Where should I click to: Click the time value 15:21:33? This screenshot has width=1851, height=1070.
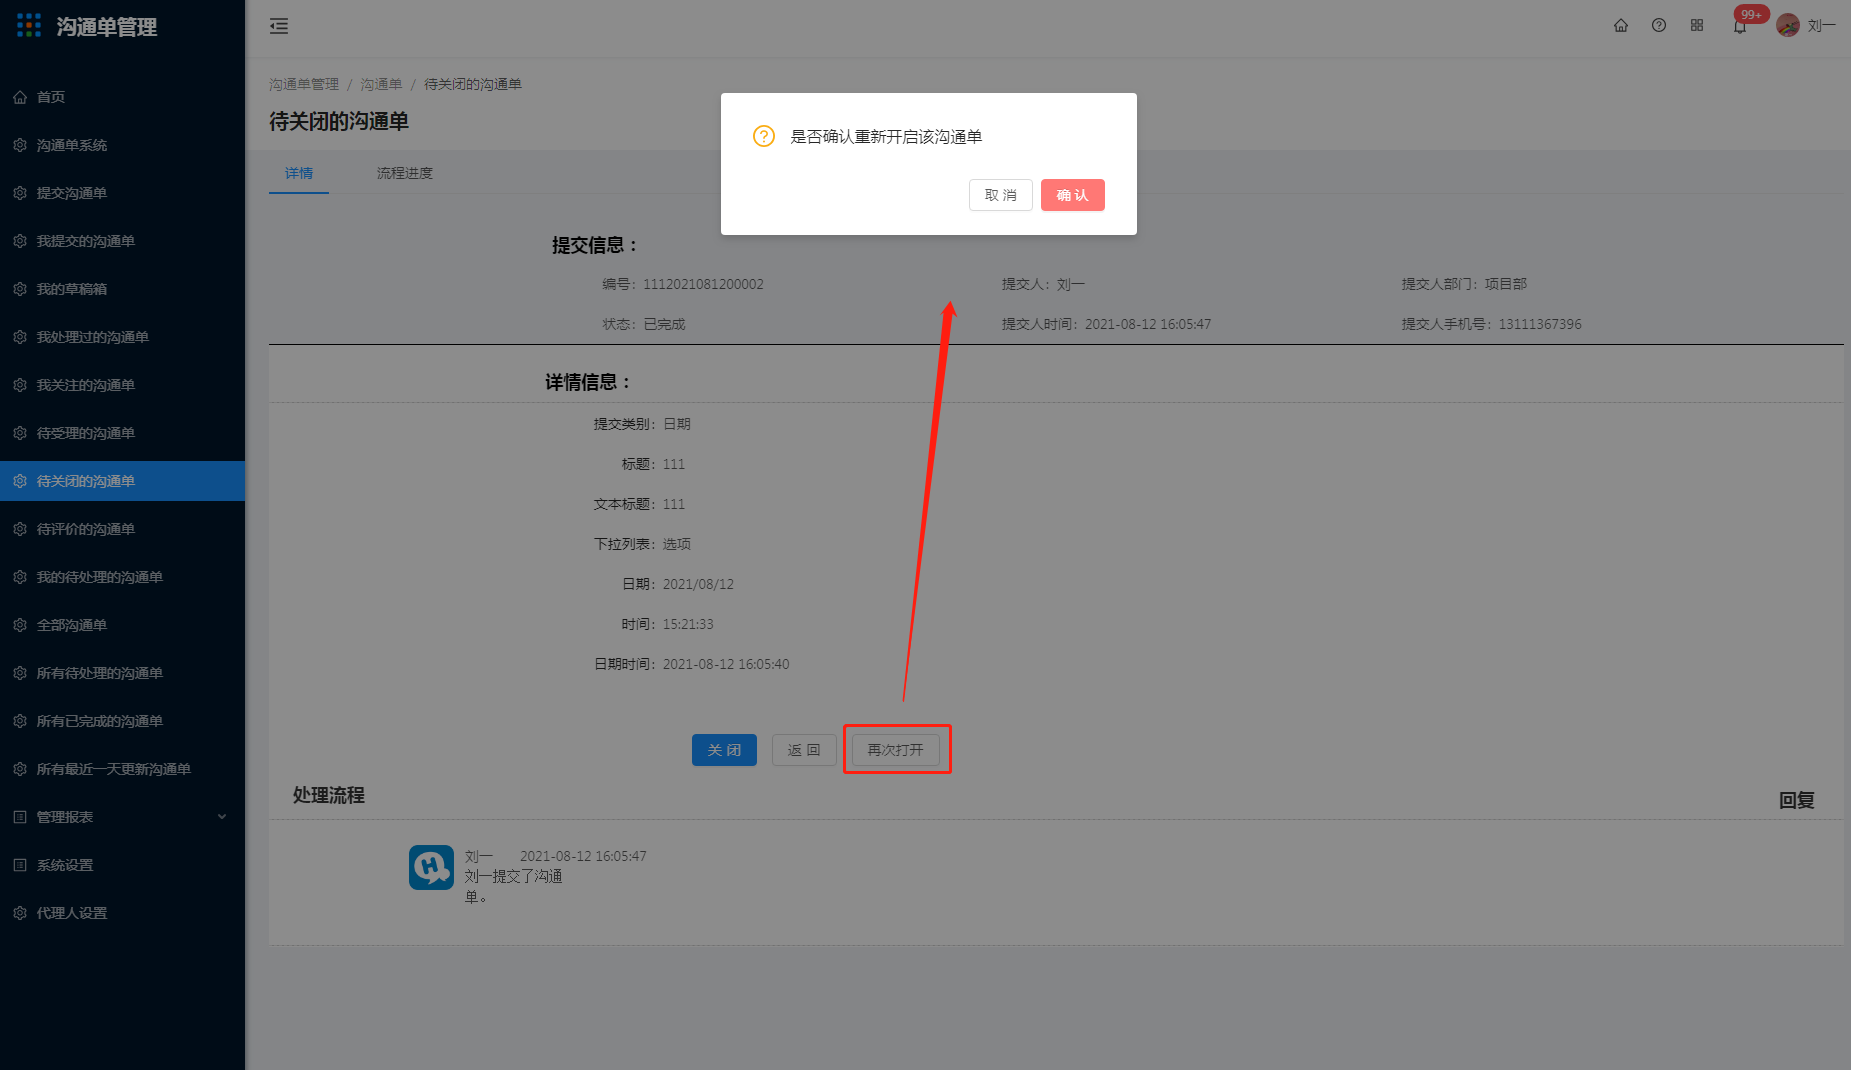[x=688, y=624]
